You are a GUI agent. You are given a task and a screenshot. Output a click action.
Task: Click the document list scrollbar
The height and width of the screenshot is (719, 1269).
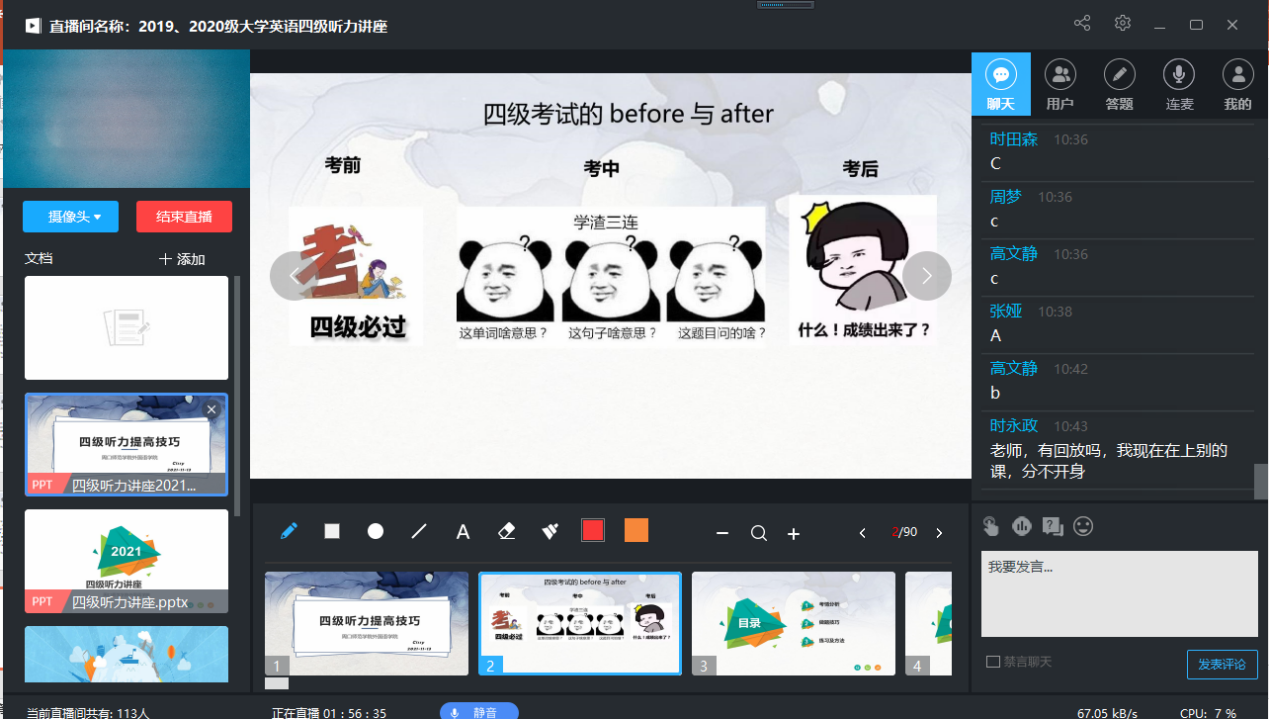coord(237,397)
